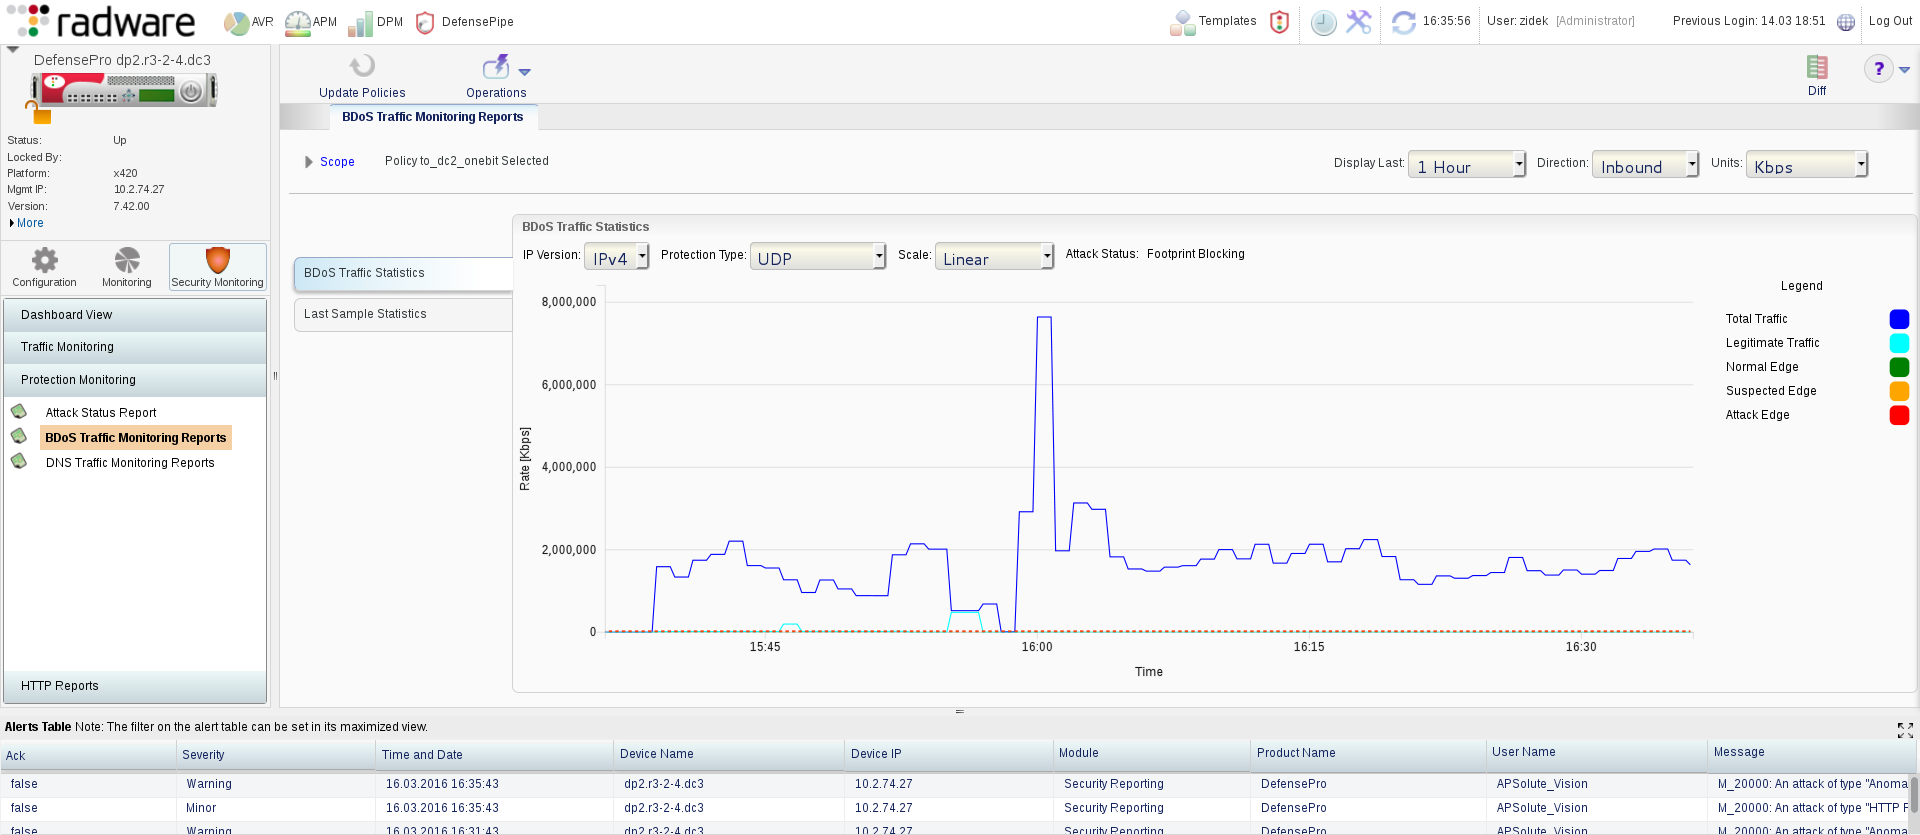
Task: Click the Attack Edge red legend swatch
Action: 1899,415
